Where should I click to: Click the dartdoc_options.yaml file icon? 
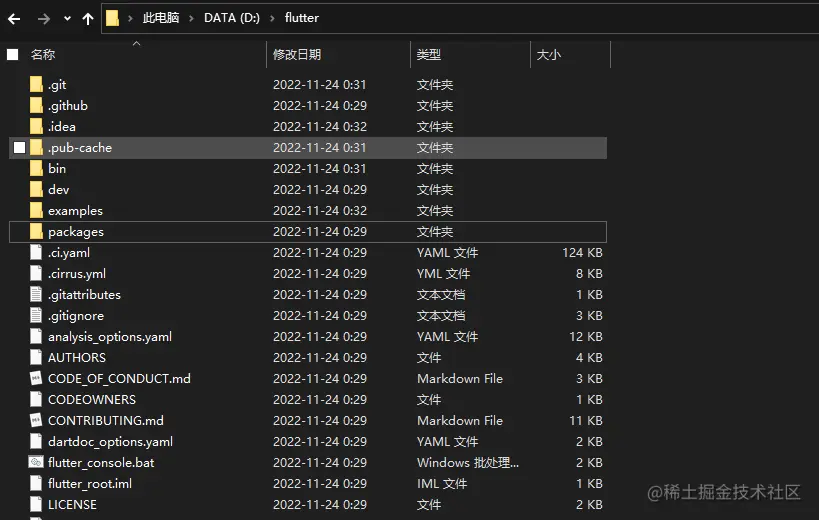point(36,441)
